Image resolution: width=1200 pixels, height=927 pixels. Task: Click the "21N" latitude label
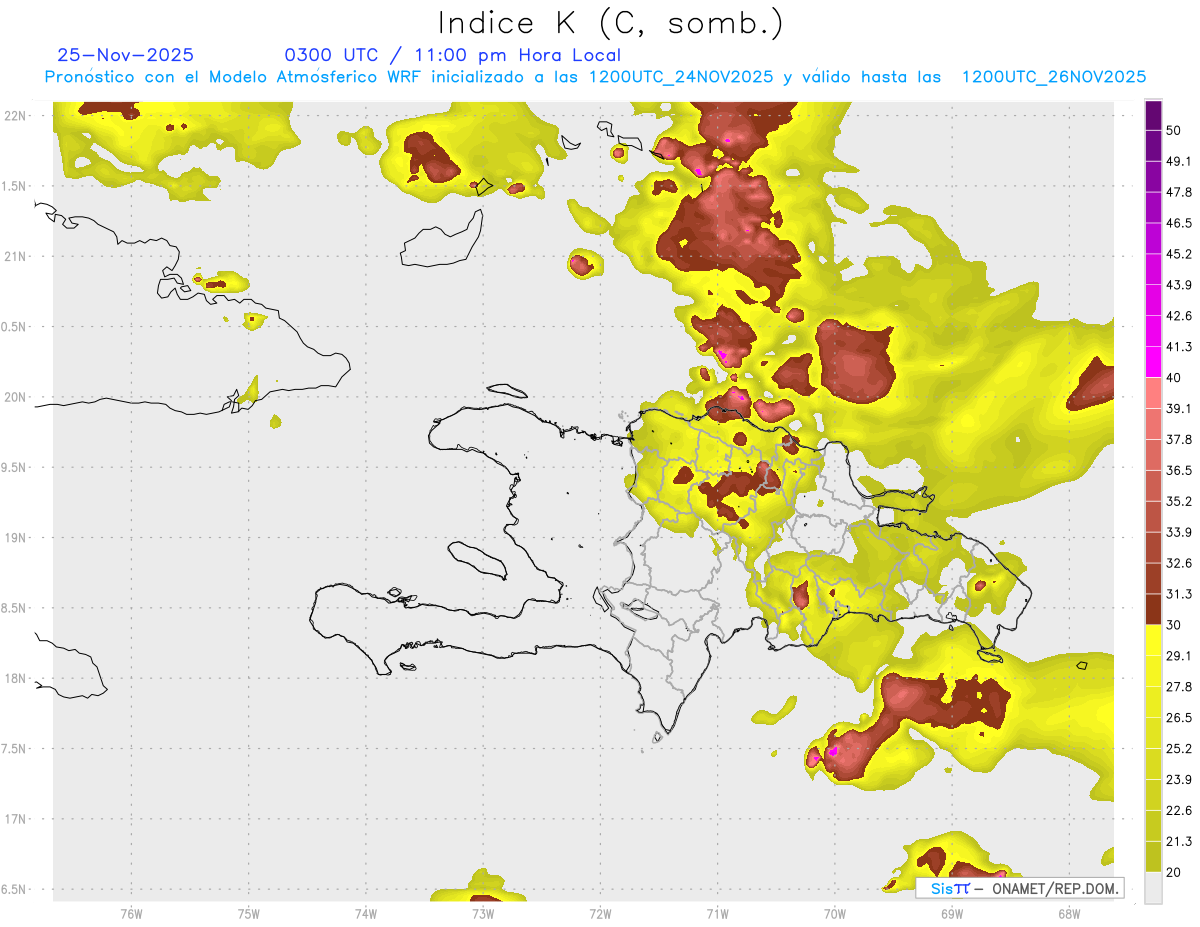point(15,256)
